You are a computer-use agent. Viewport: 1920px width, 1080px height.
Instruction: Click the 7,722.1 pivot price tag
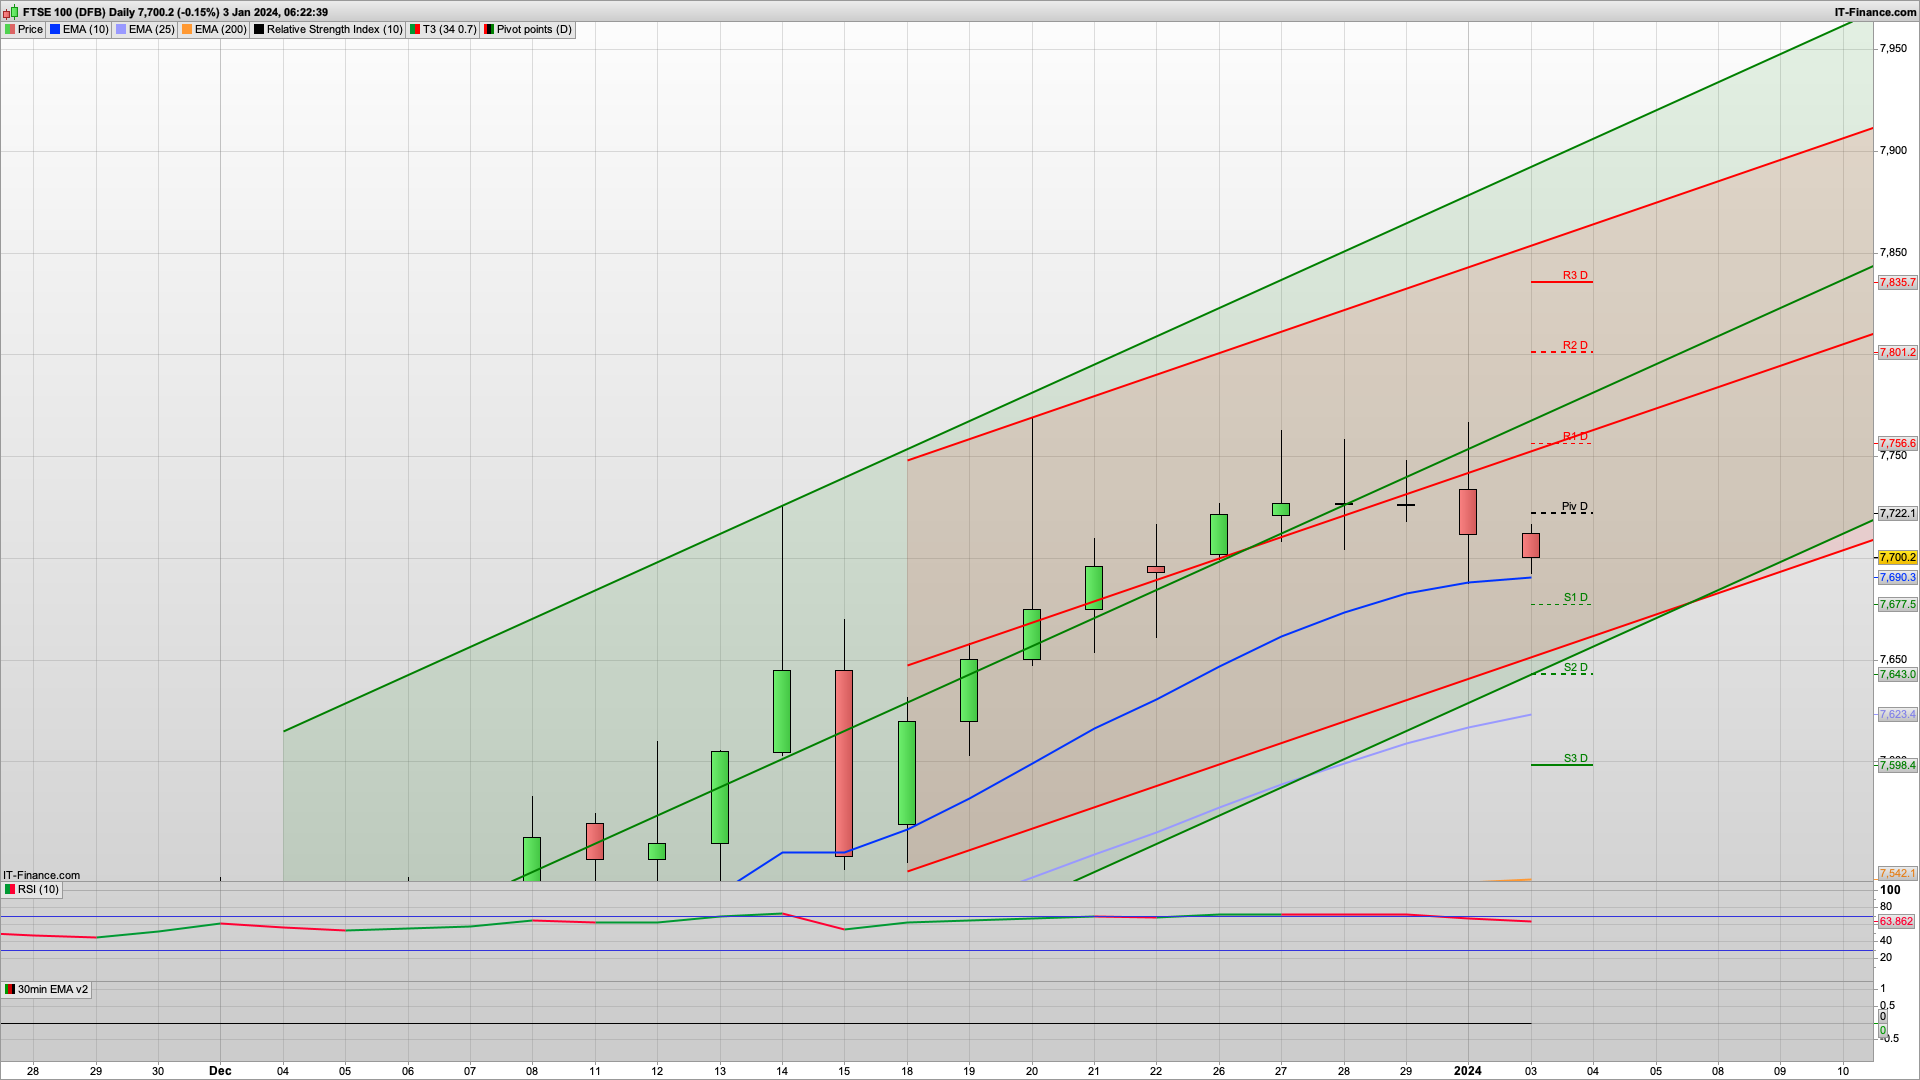(1897, 514)
